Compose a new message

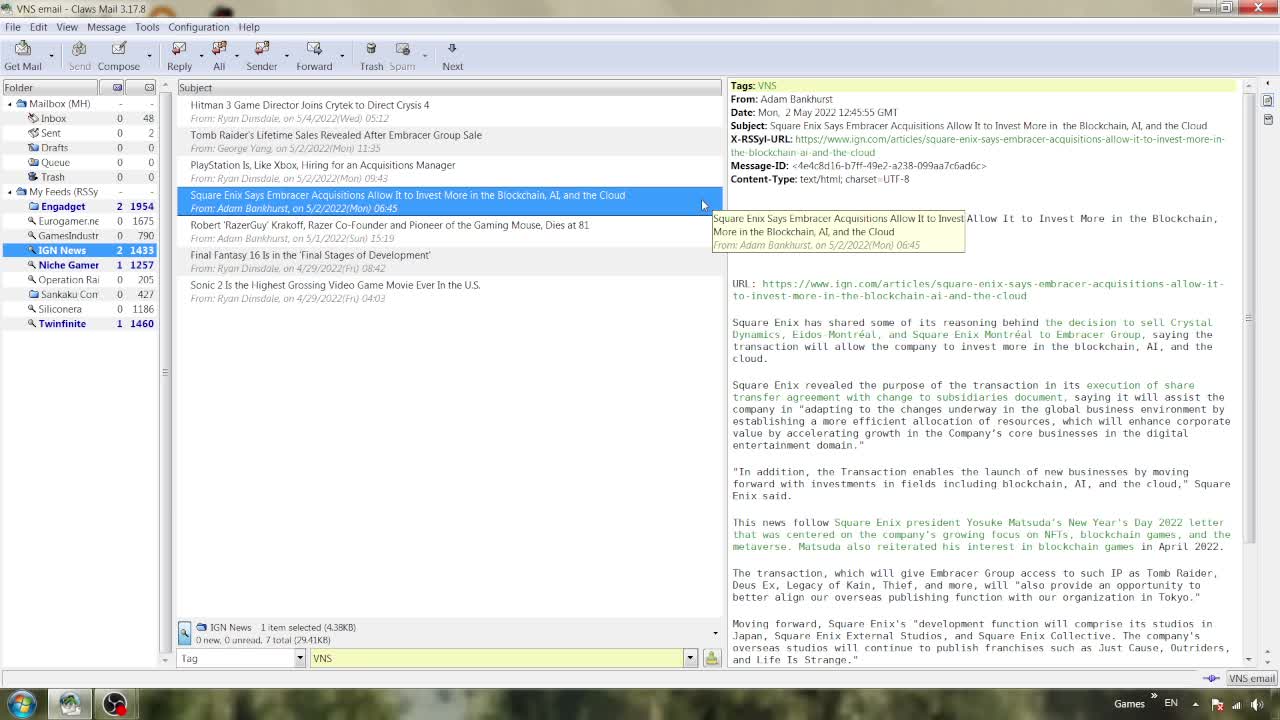tap(118, 56)
